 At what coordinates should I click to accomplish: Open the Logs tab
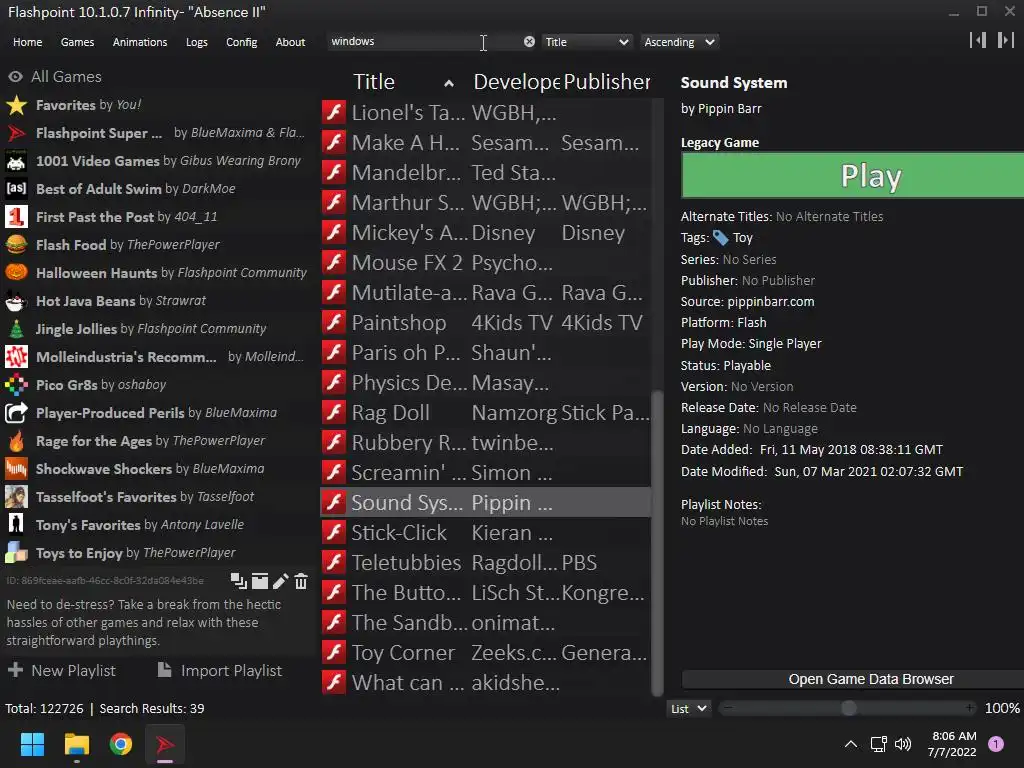(x=197, y=42)
